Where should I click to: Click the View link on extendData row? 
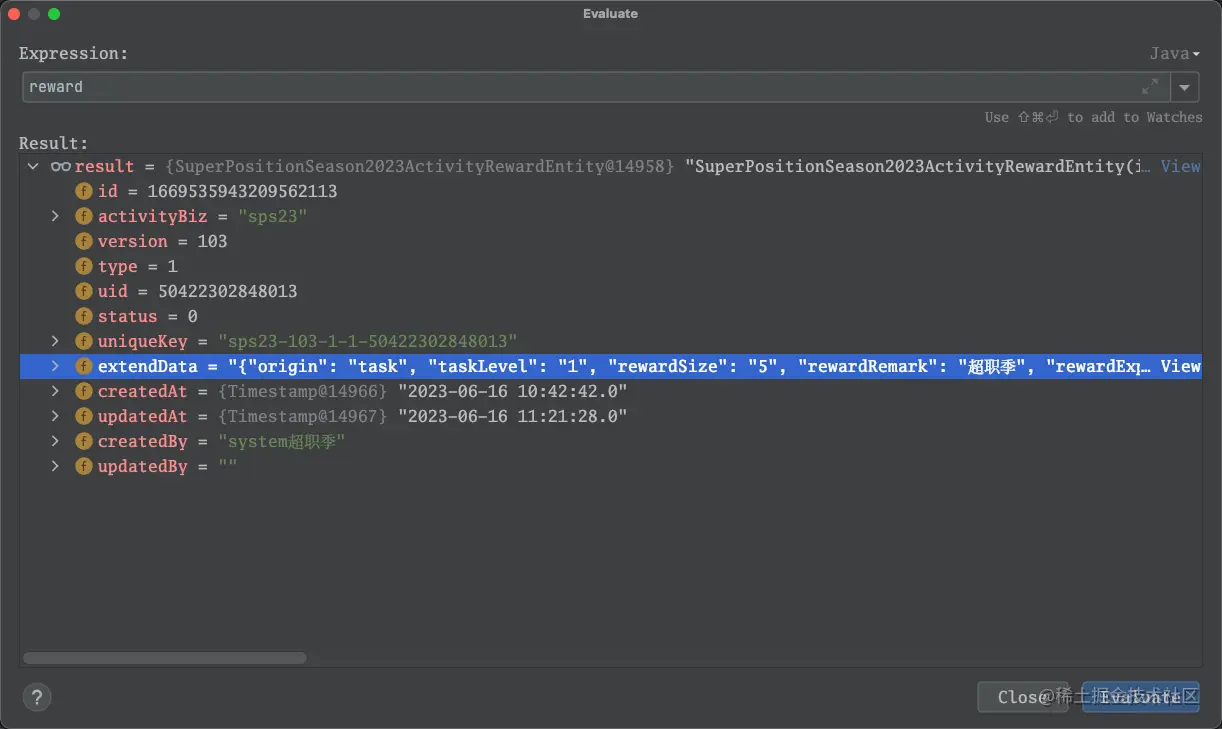pos(1180,366)
